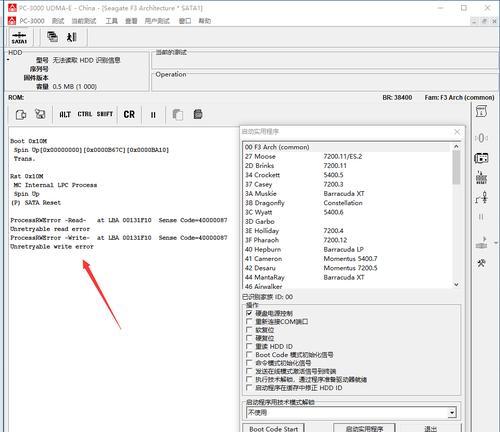Image resolution: width=500 pixels, height=432 pixels.
Task: Select 3E Holliday family row
Action: pos(347,231)
